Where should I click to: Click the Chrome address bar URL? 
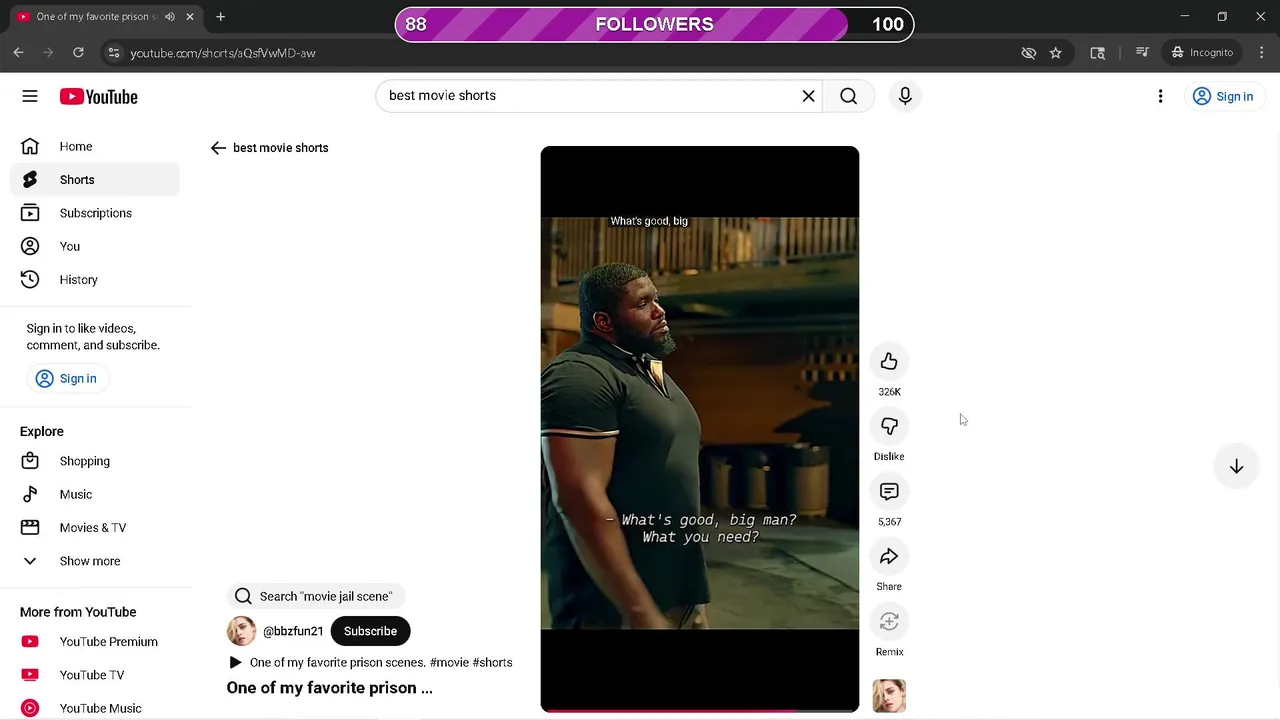pyautogui.click(x=223, y=53)
